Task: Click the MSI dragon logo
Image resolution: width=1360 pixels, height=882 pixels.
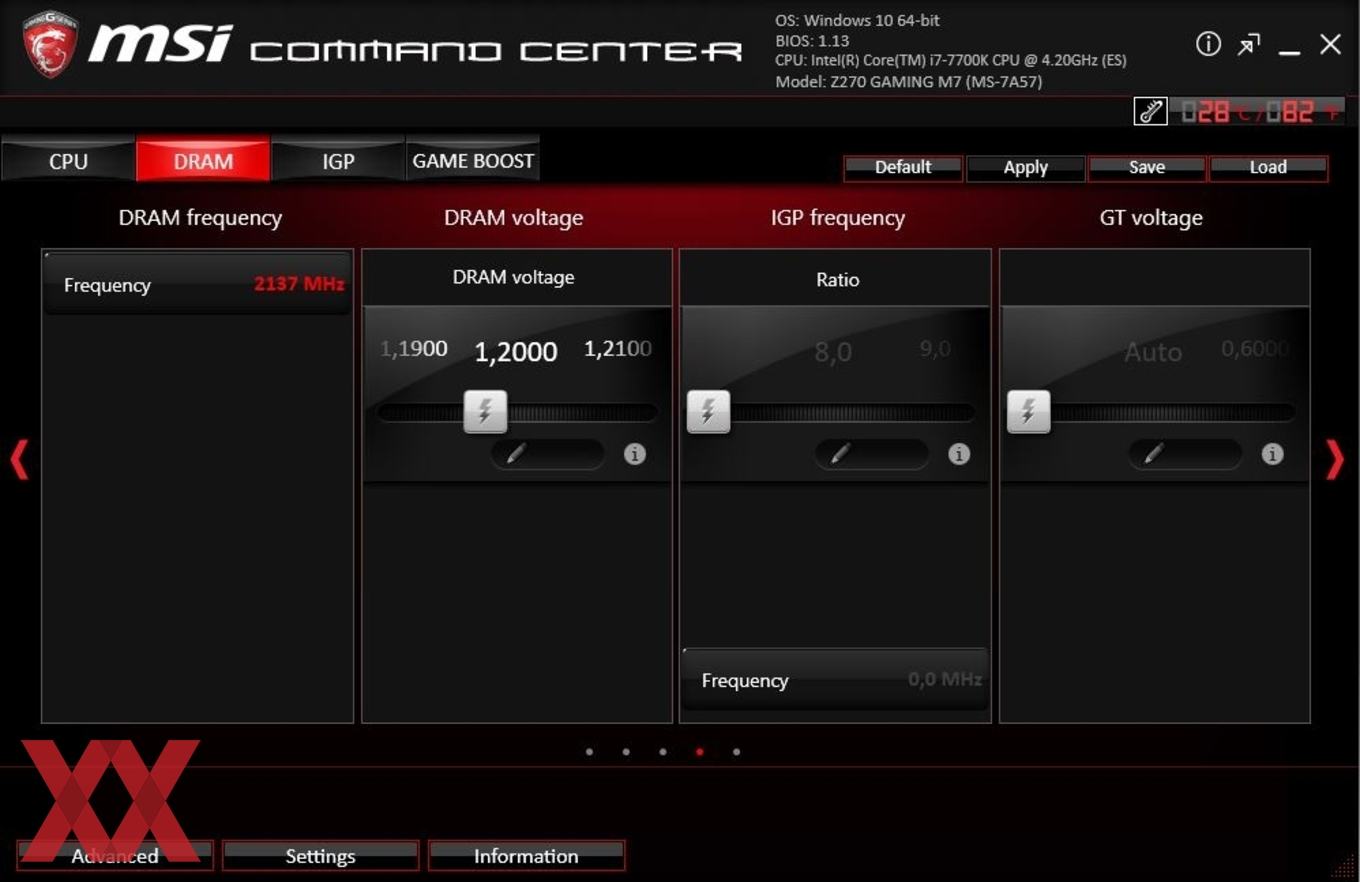Action: pos(50,44)
